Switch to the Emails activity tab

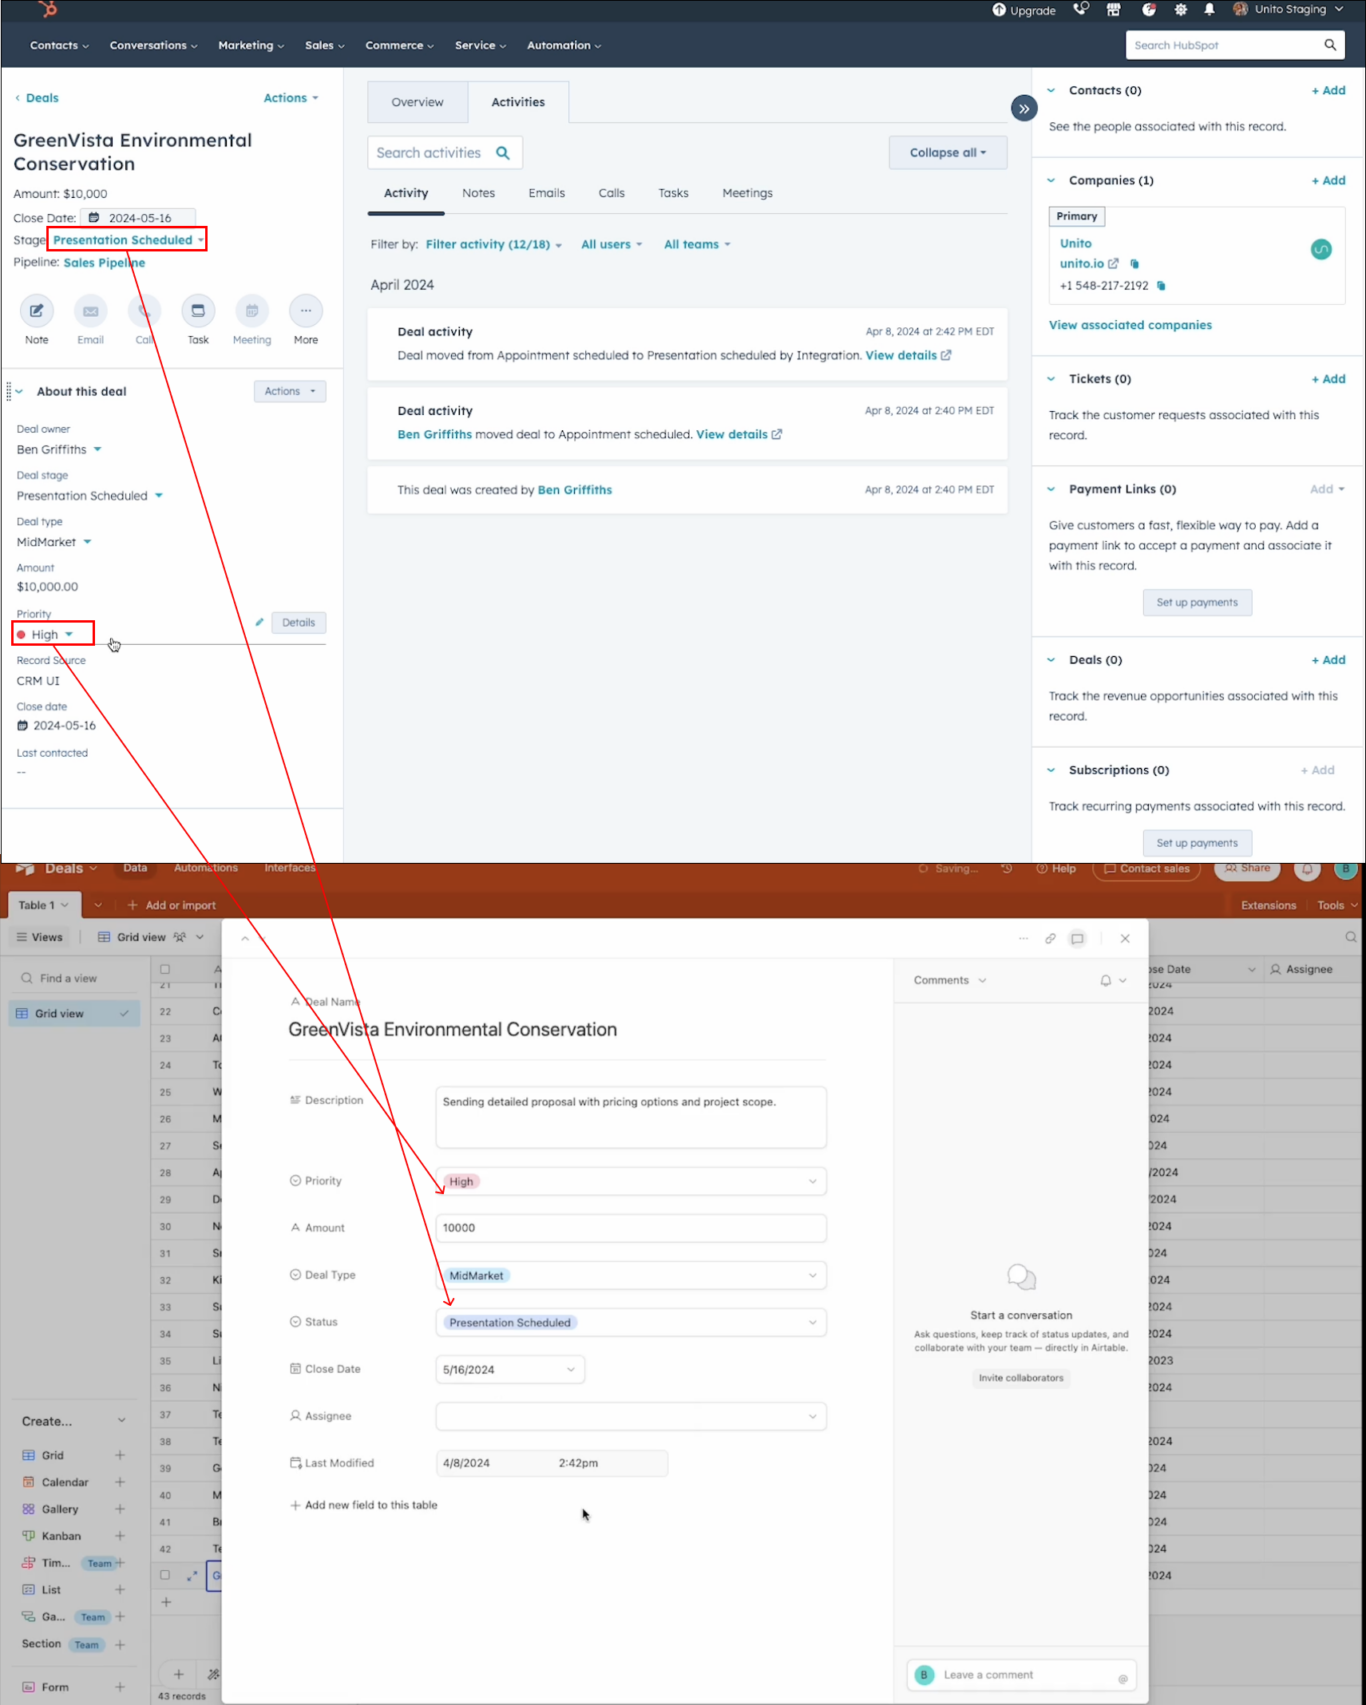pos(546,193)
